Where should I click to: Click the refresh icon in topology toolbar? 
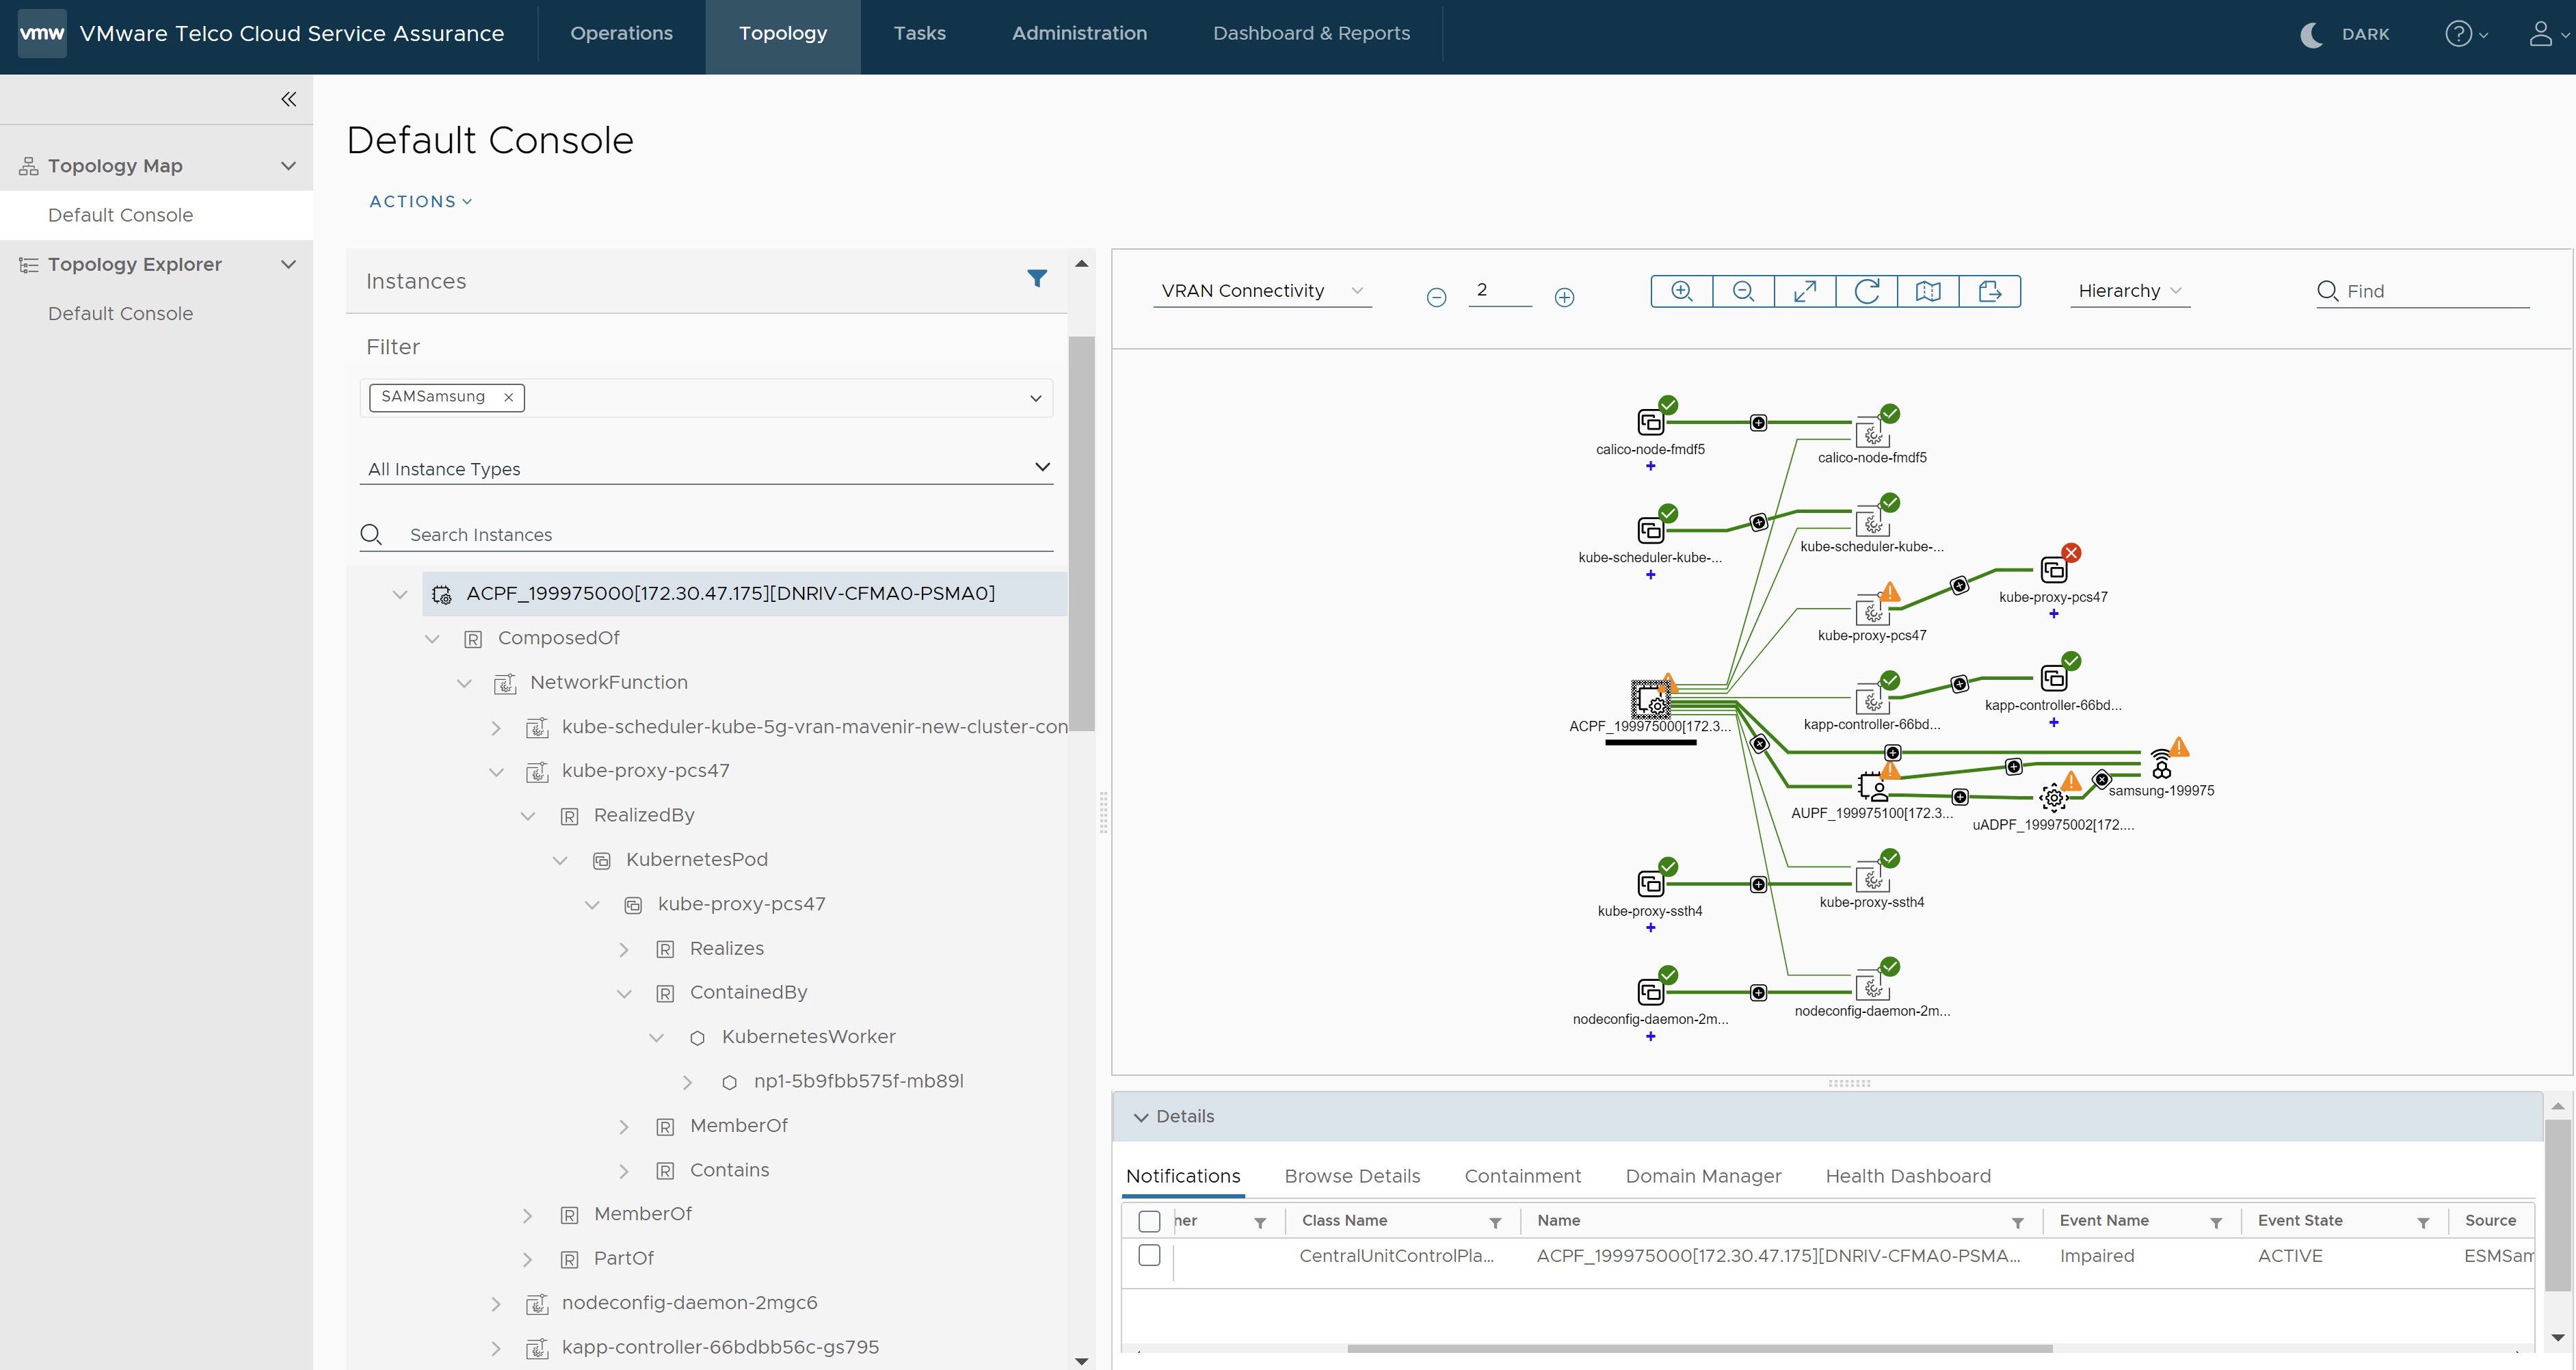[1868, 290]
